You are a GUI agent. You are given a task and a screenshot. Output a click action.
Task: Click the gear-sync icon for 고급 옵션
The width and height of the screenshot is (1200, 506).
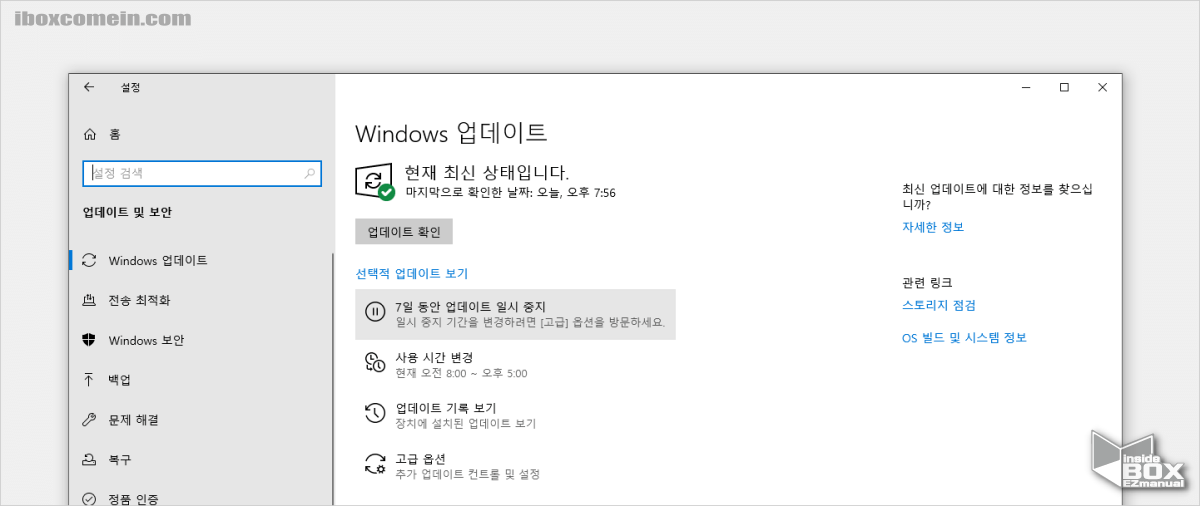coord(374,463)
